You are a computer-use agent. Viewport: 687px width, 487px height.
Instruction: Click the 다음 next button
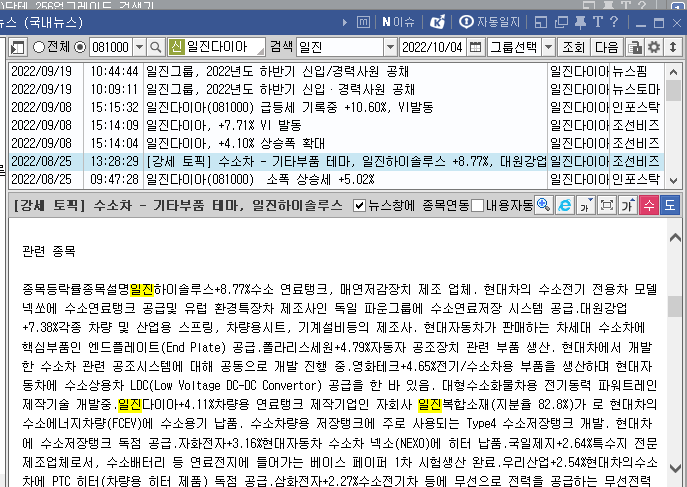(x=606, y=47)
